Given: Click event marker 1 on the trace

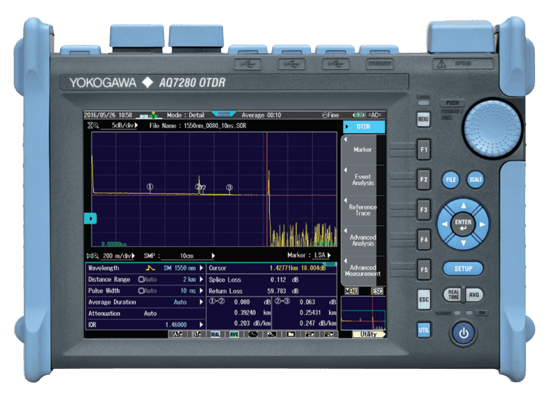Looking at the screenshot, I should coord(150,187).
